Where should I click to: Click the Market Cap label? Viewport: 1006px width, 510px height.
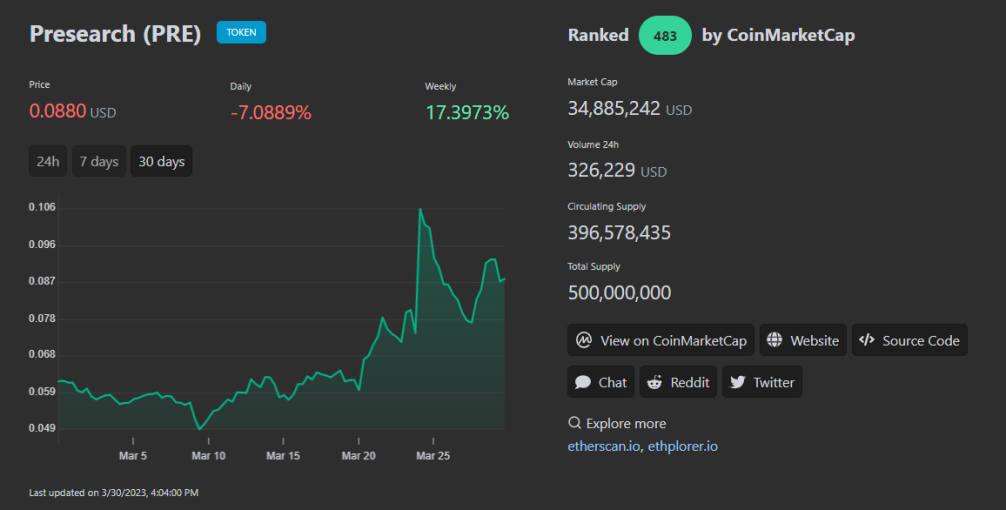592,81
